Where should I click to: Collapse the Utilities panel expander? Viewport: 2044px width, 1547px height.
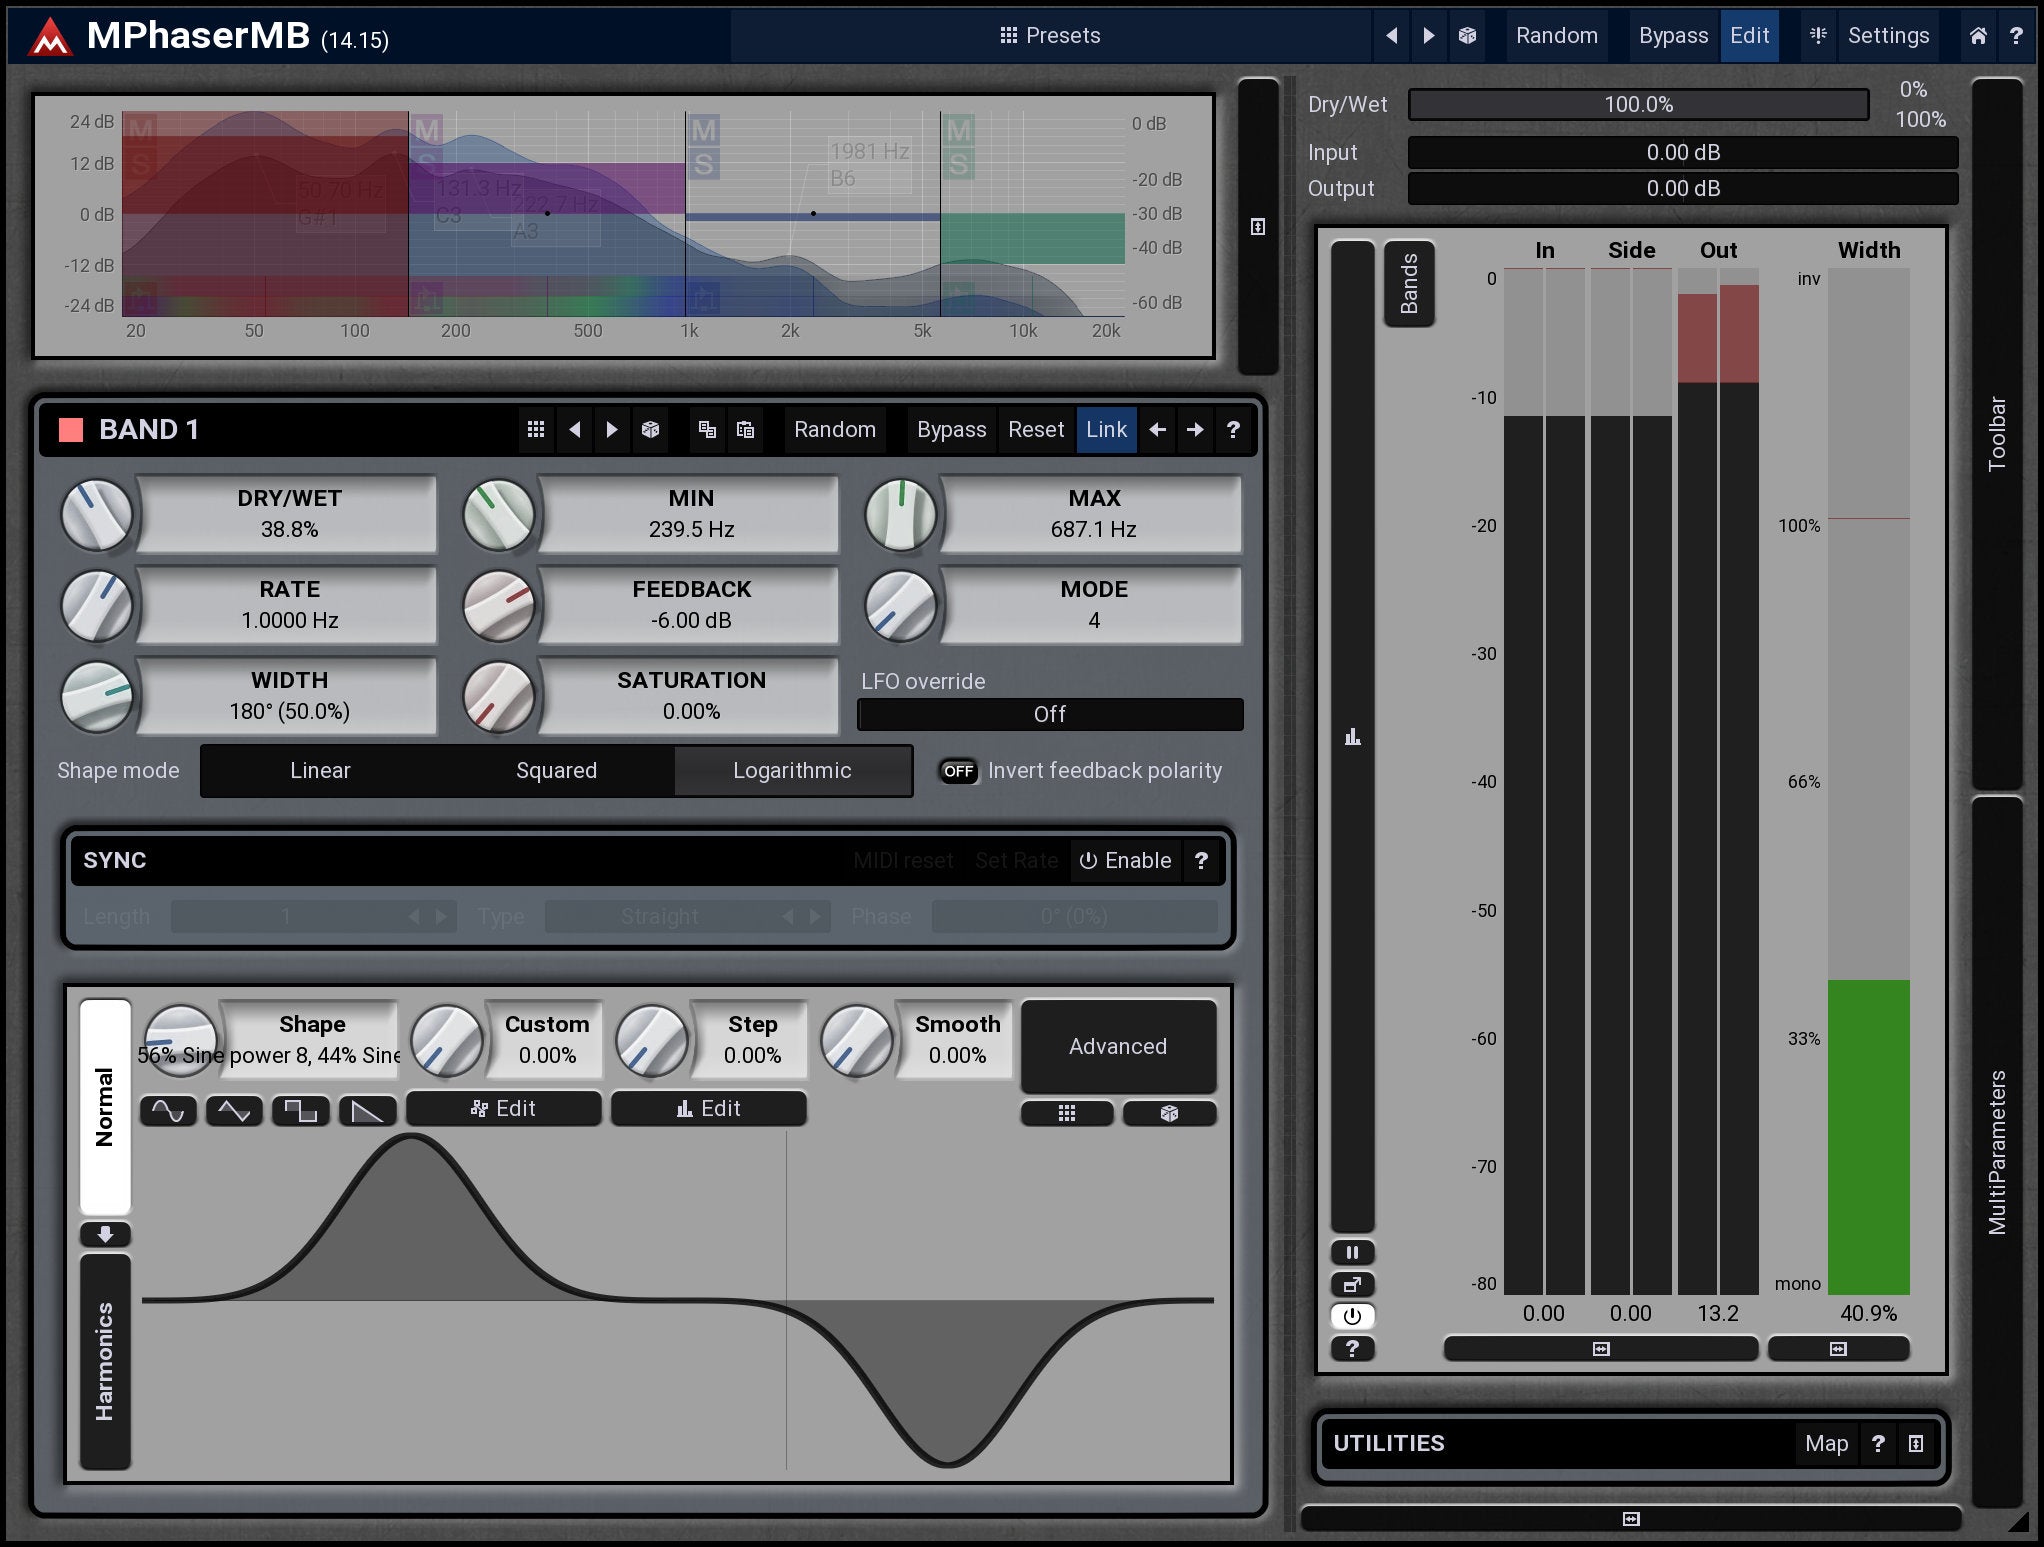tap(1915, 1443)
